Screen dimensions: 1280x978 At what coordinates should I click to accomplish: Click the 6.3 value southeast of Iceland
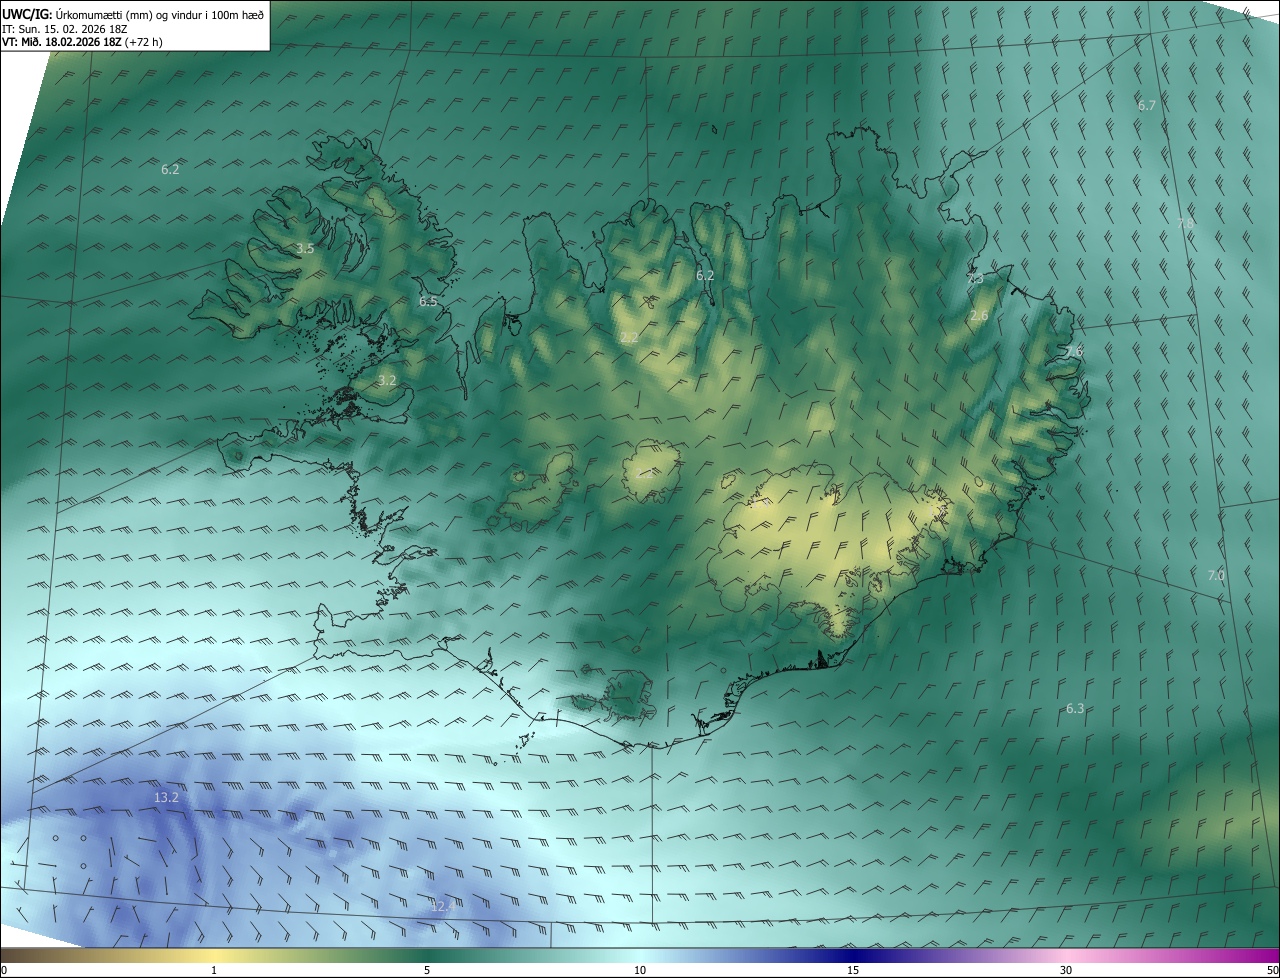point(1075,708)
